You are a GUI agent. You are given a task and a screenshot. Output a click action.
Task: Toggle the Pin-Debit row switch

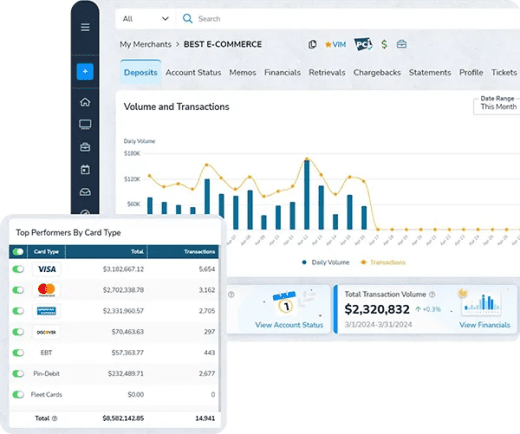pyautogui.click(x=18, y=374)
